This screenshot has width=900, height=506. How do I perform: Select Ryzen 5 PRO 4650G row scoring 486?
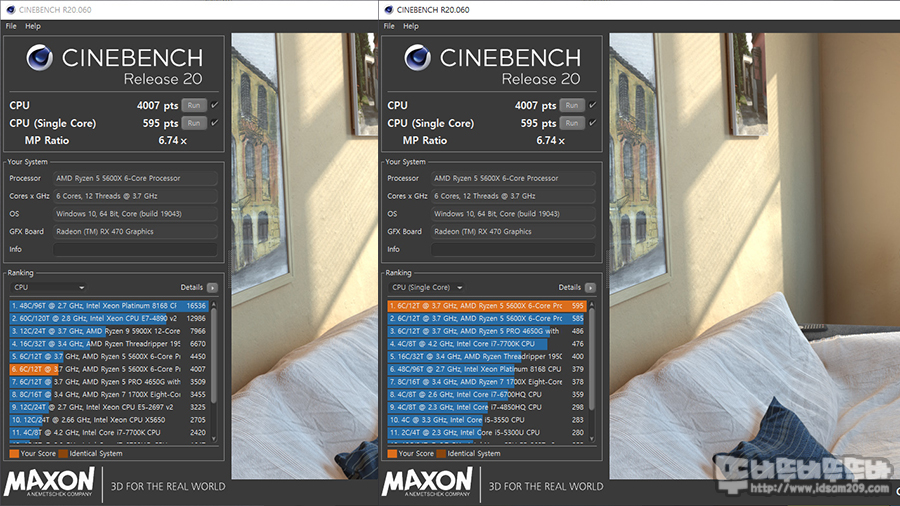487,331
